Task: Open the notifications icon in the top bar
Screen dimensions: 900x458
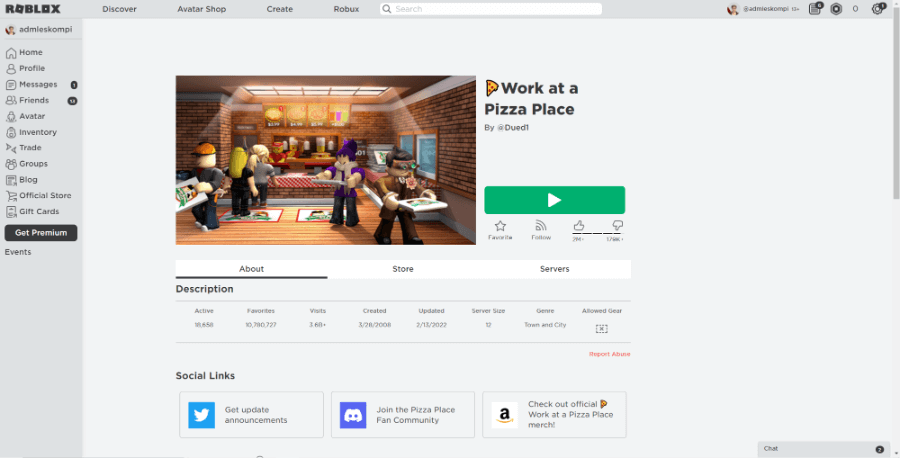Action: tap(814, 9)
